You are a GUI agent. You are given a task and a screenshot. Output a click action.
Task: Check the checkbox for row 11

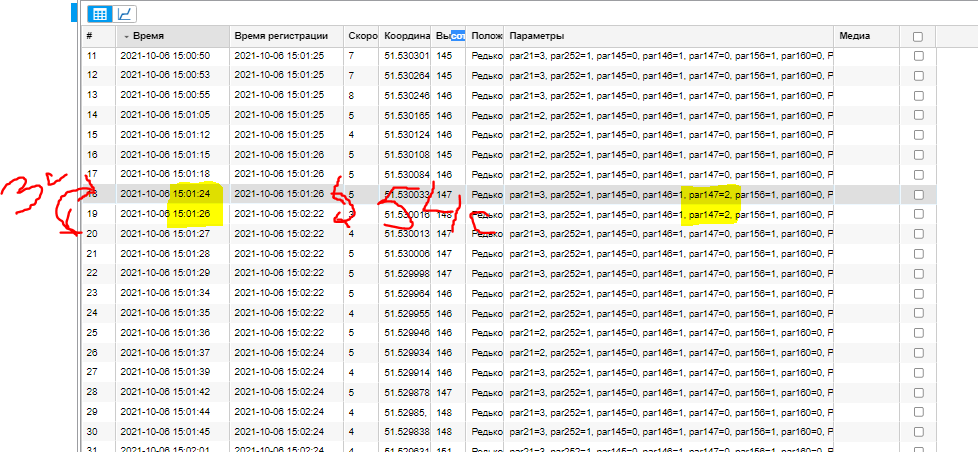point(918,56)
